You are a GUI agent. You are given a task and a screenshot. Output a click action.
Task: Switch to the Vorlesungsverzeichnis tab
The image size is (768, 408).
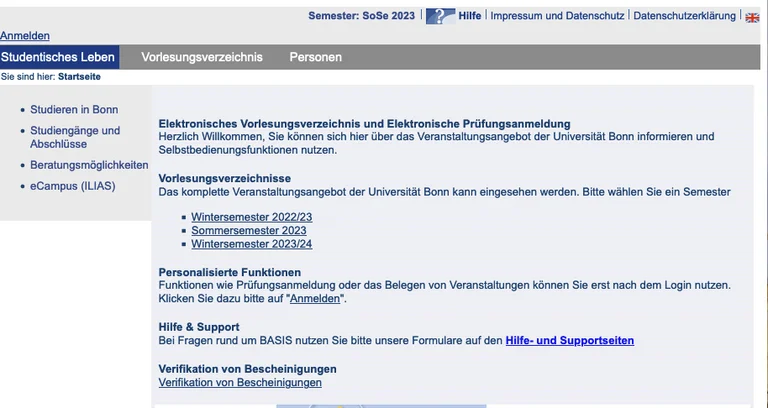point(202,57)
